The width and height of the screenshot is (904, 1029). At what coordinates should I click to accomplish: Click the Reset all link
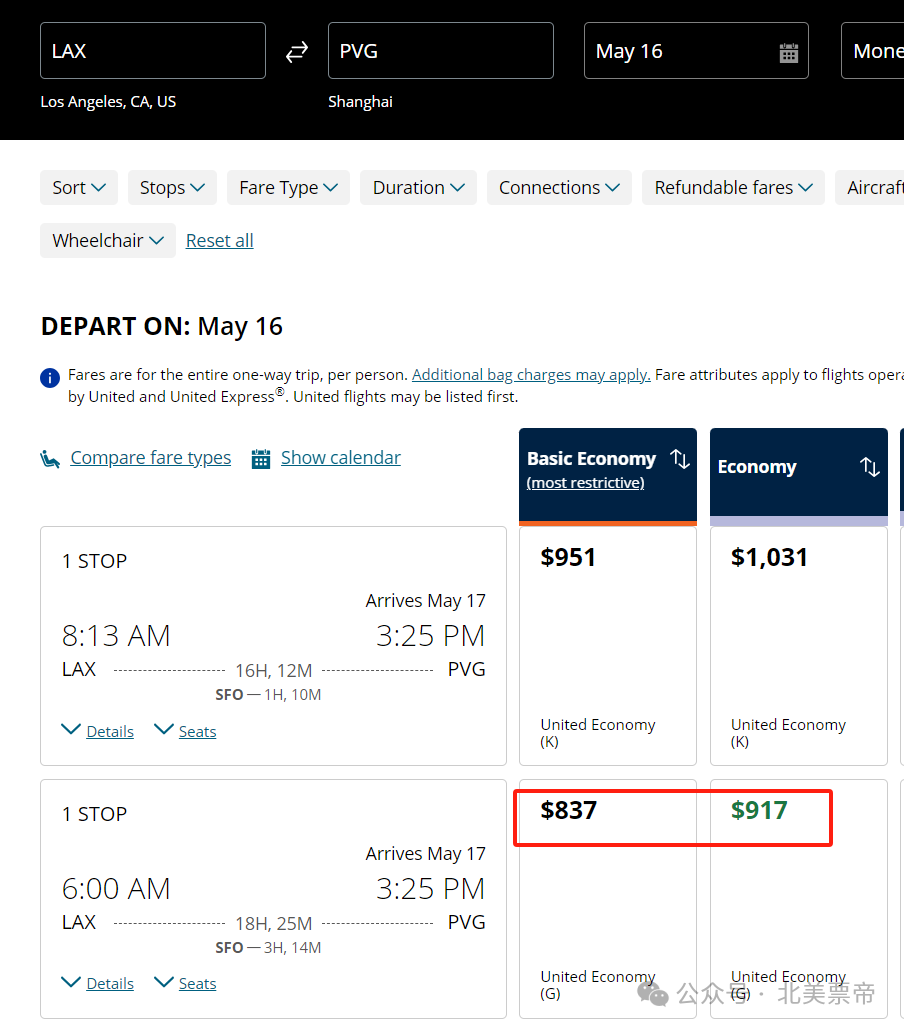220,241
